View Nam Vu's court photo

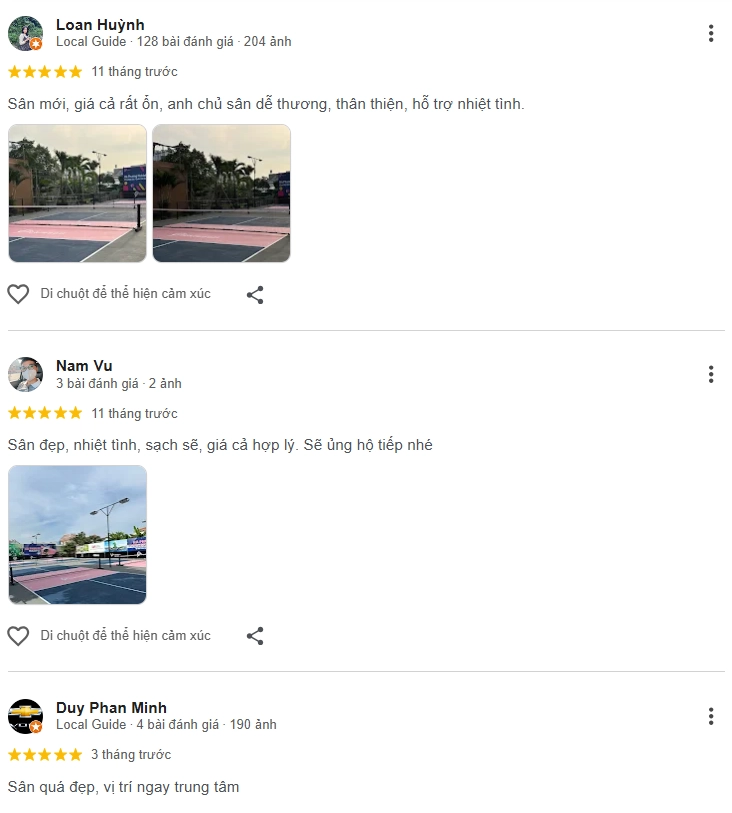tap(78, 535)
